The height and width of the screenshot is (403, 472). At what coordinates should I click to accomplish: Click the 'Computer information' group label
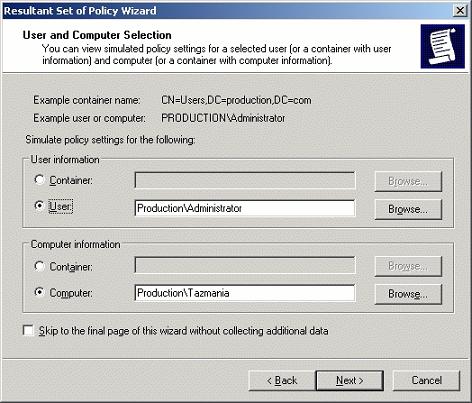point(75,244)
